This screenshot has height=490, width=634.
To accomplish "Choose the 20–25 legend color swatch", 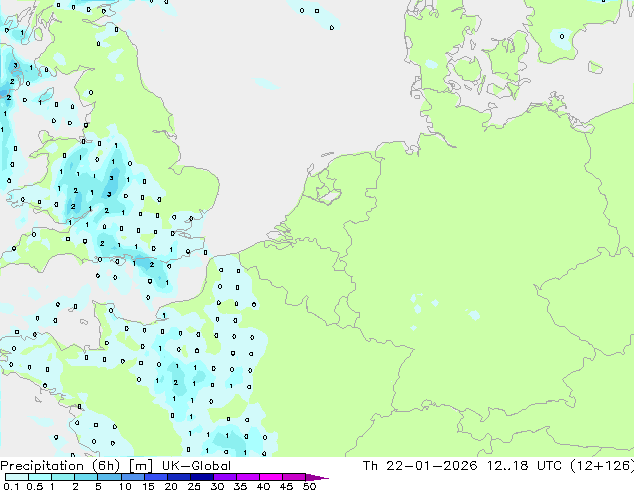I will click(179, 477).
